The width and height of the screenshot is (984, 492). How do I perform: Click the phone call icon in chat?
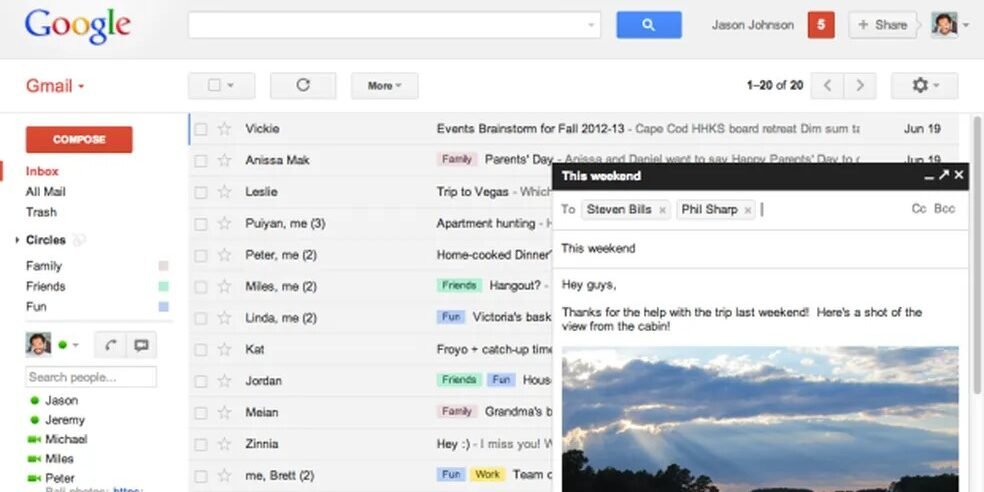click(x=111, y=345)
